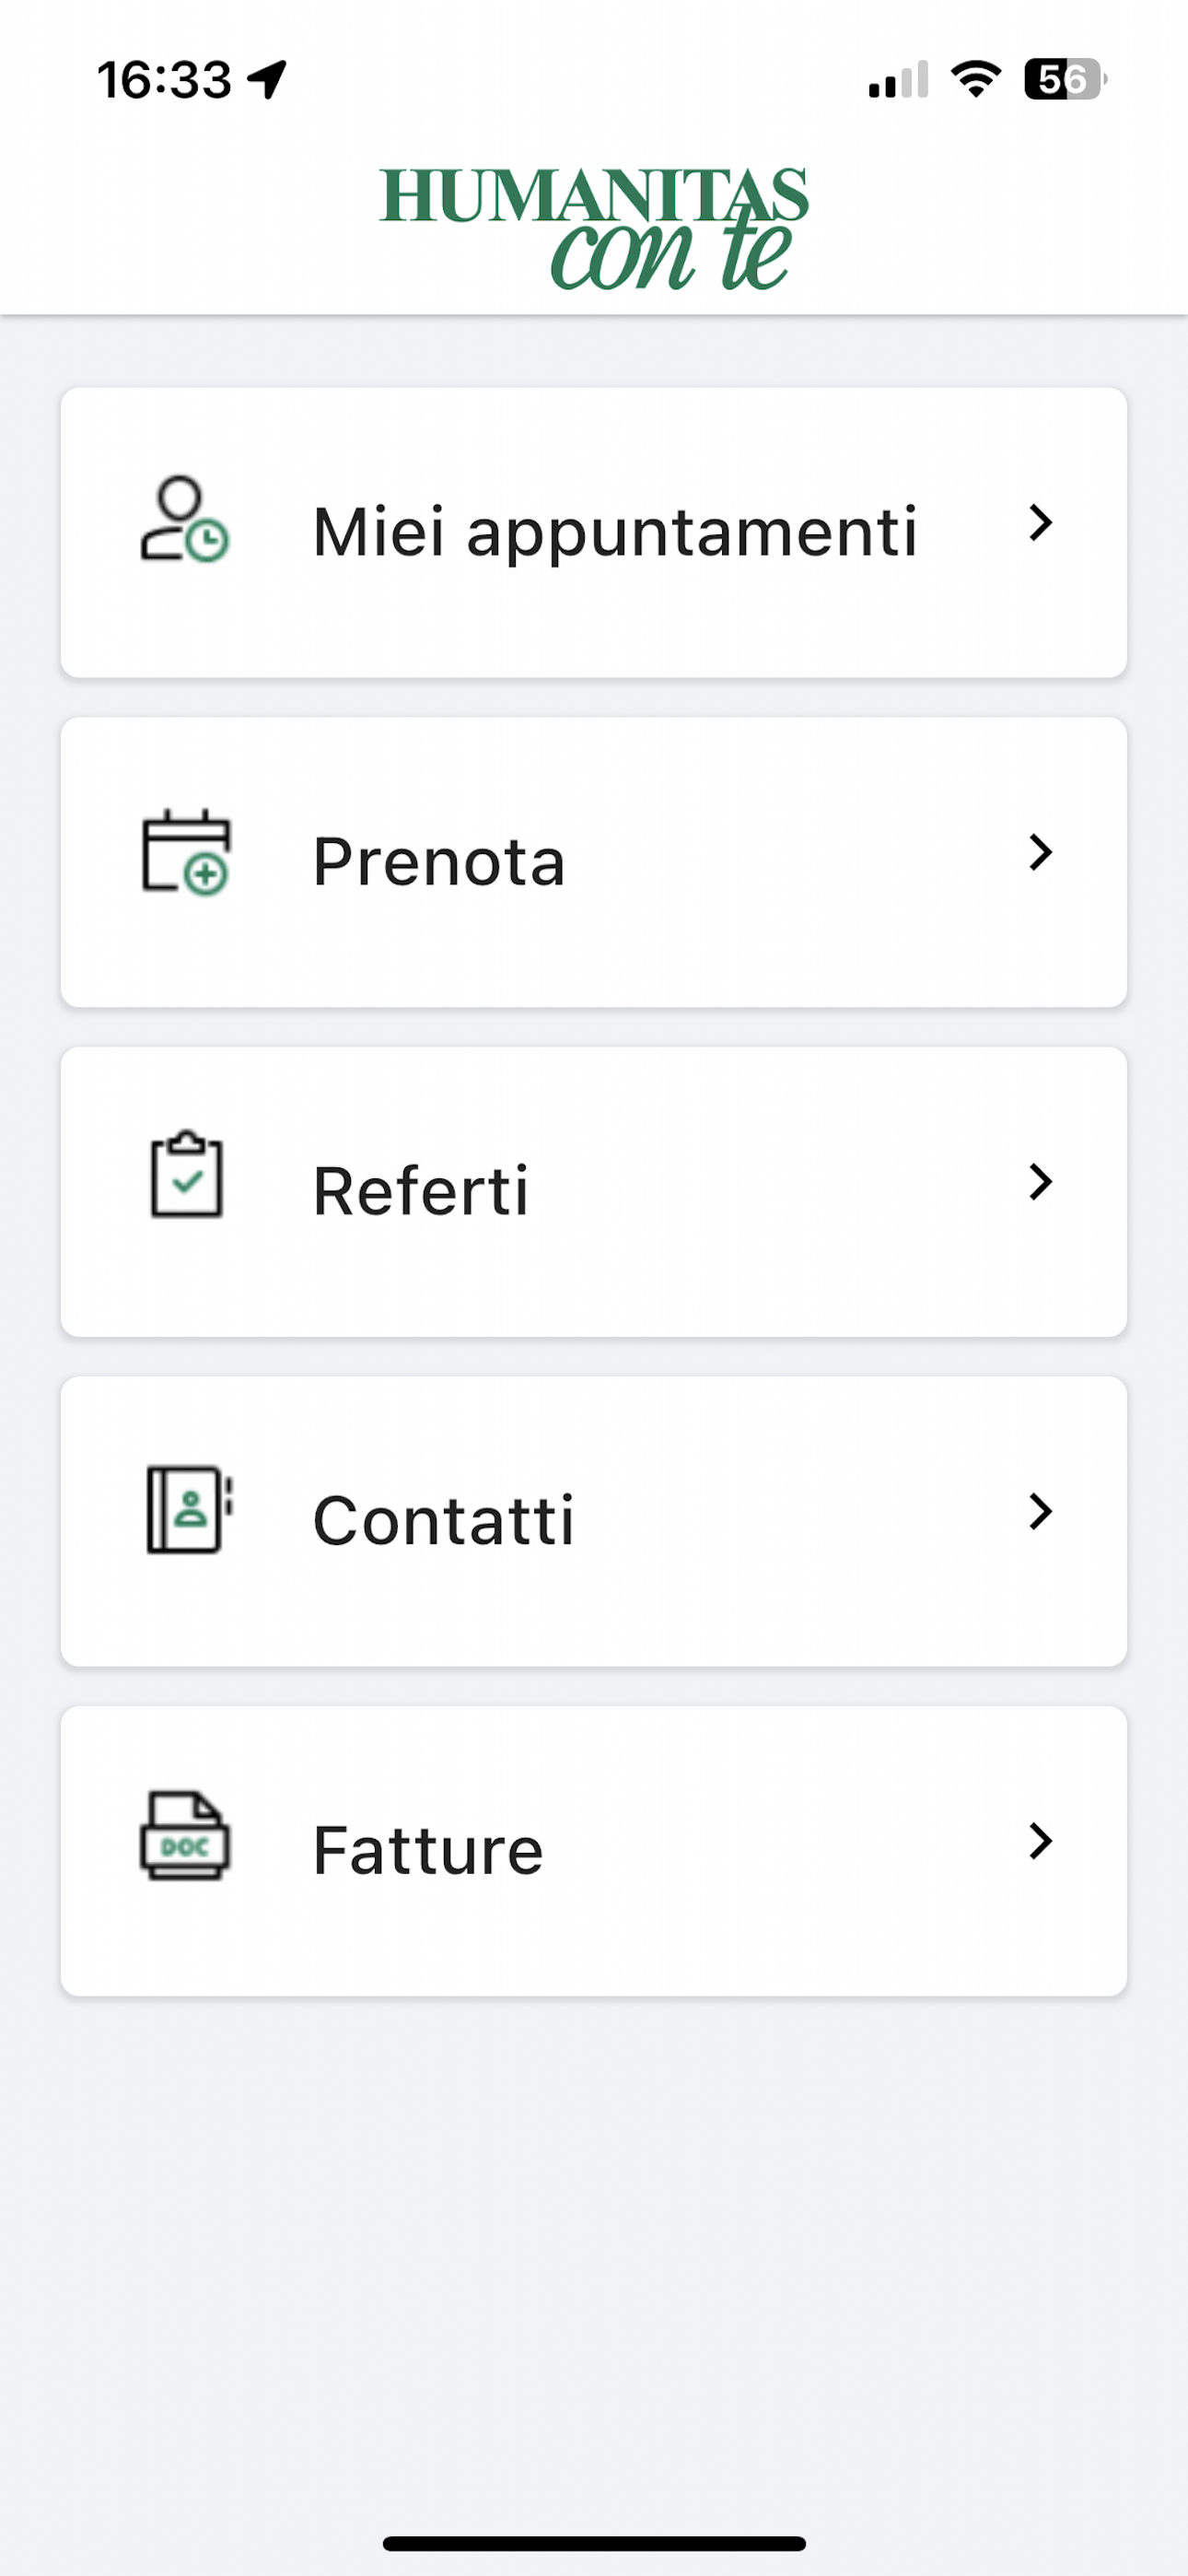
Task: Open Referti using its right chevron
Action: pos(1040,1182)
